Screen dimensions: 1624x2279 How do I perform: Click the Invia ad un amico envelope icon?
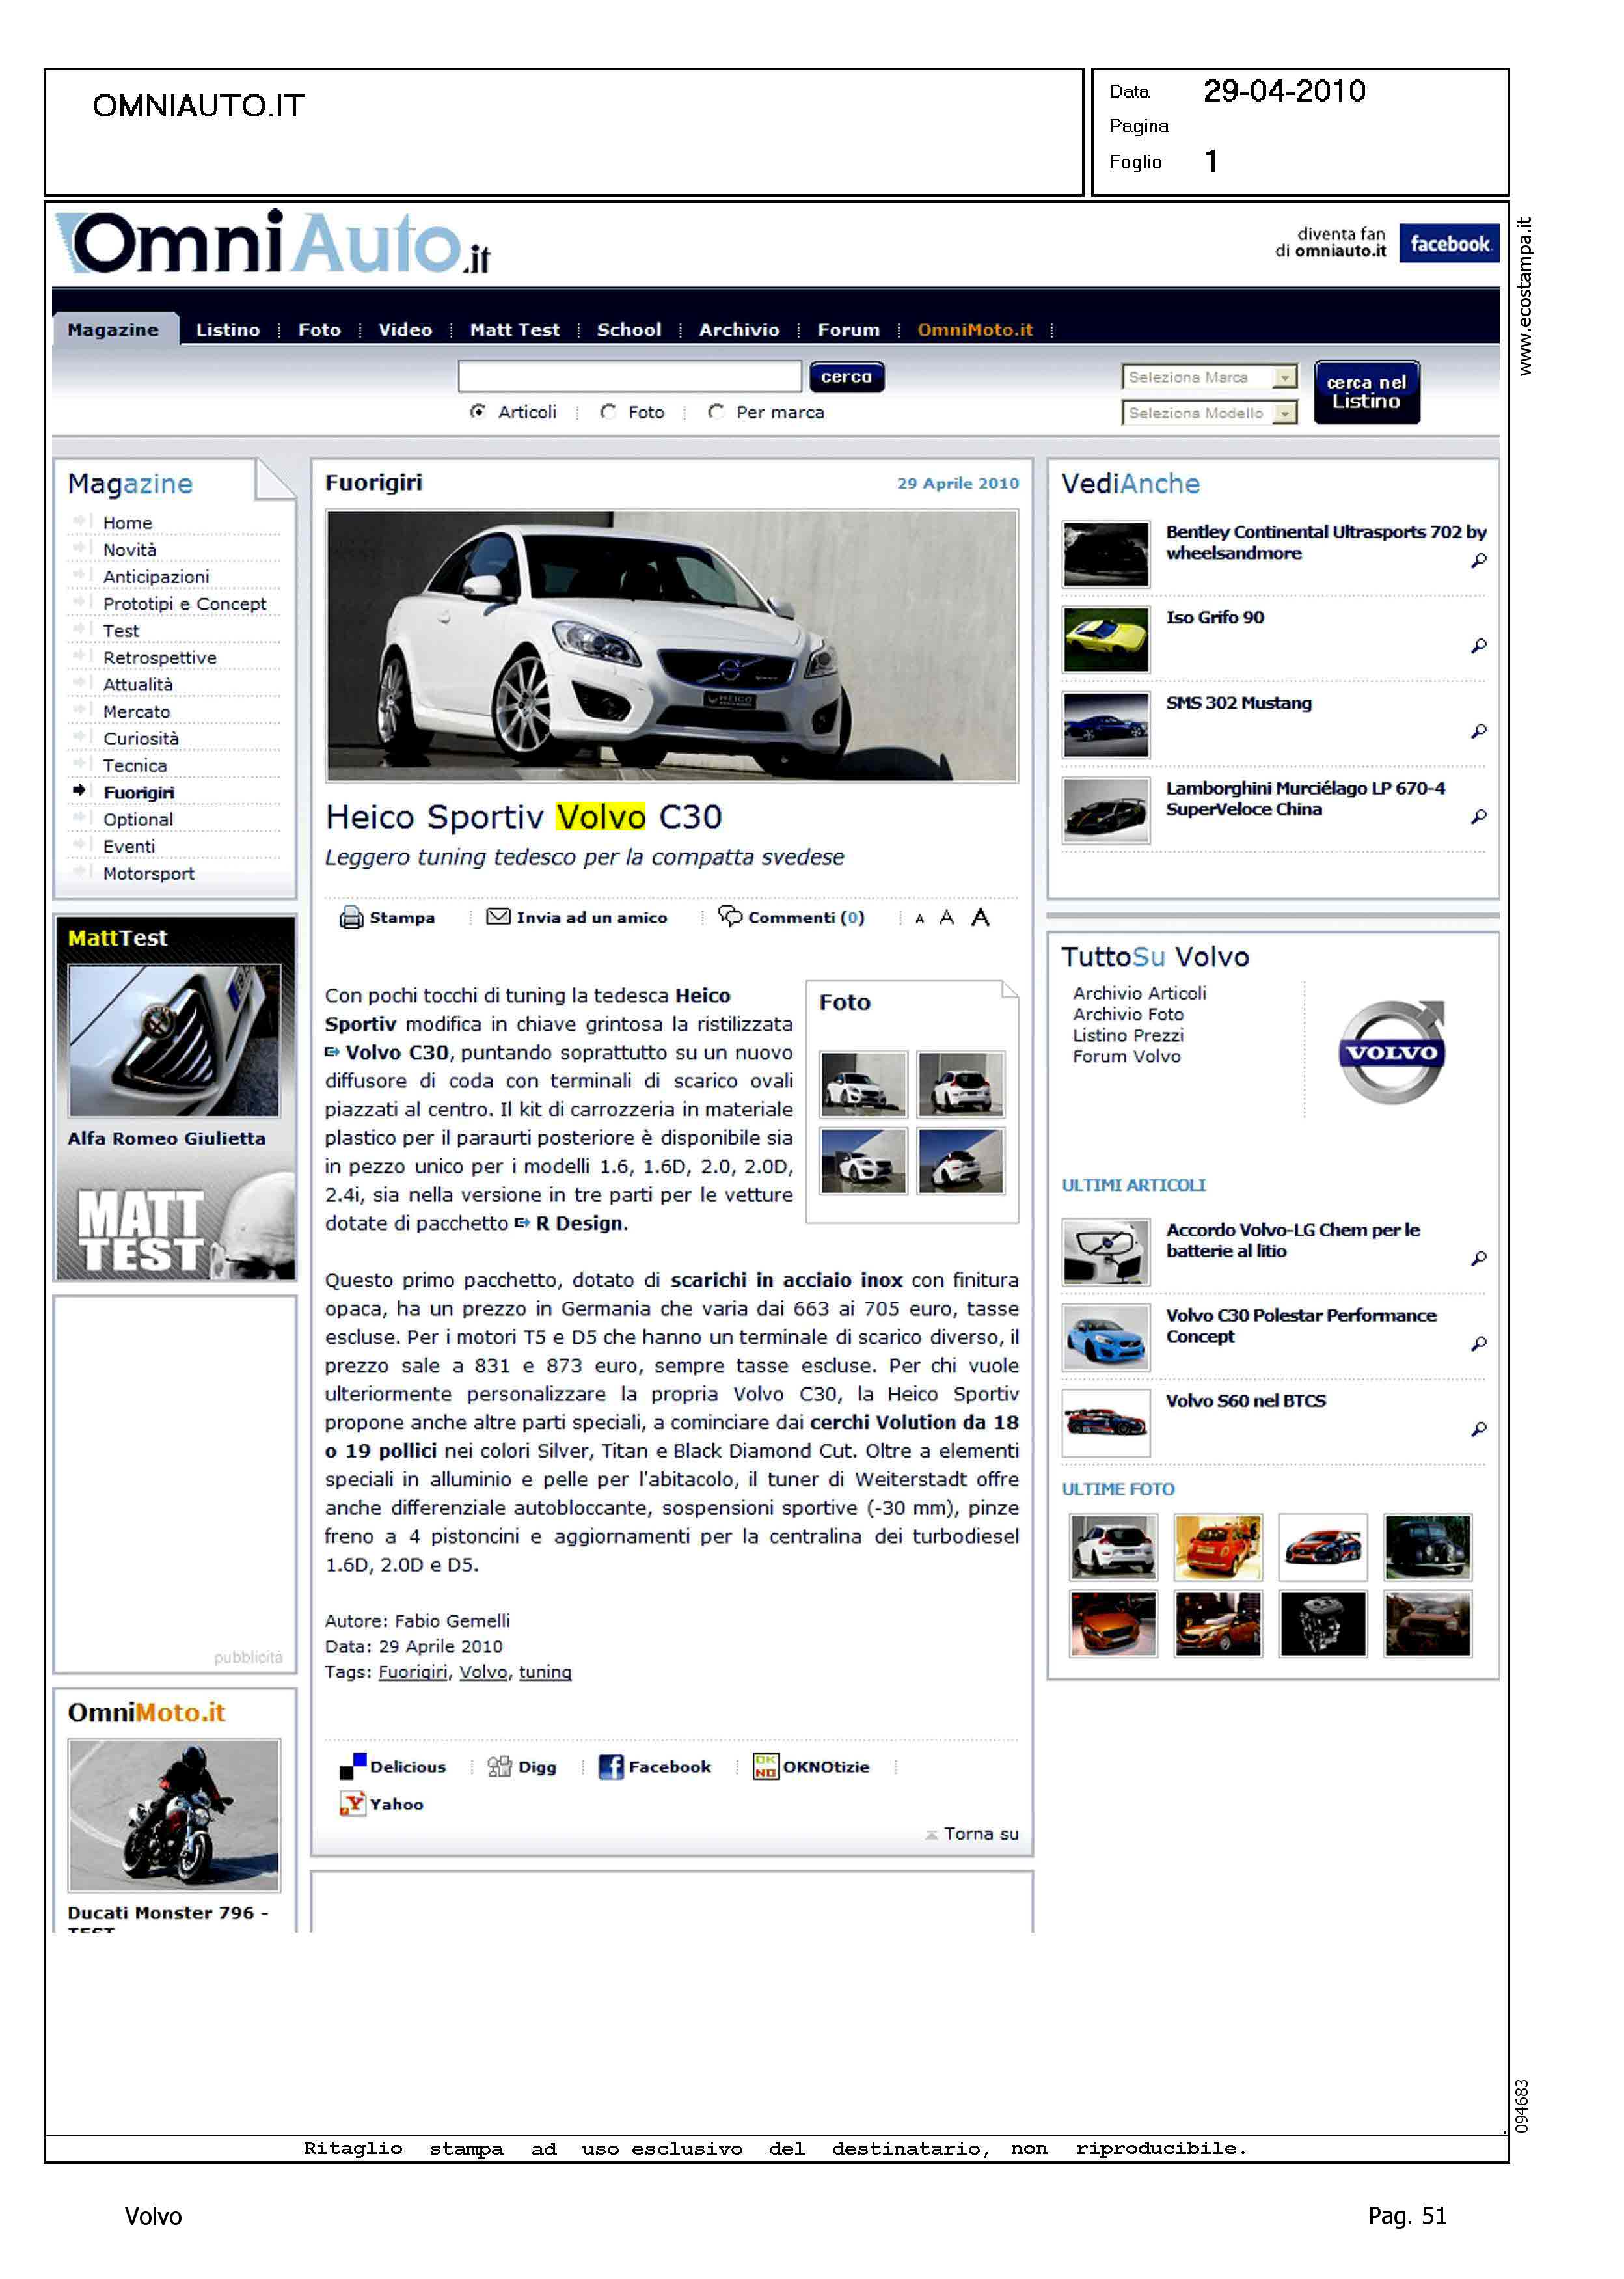[x=498, y=916]
